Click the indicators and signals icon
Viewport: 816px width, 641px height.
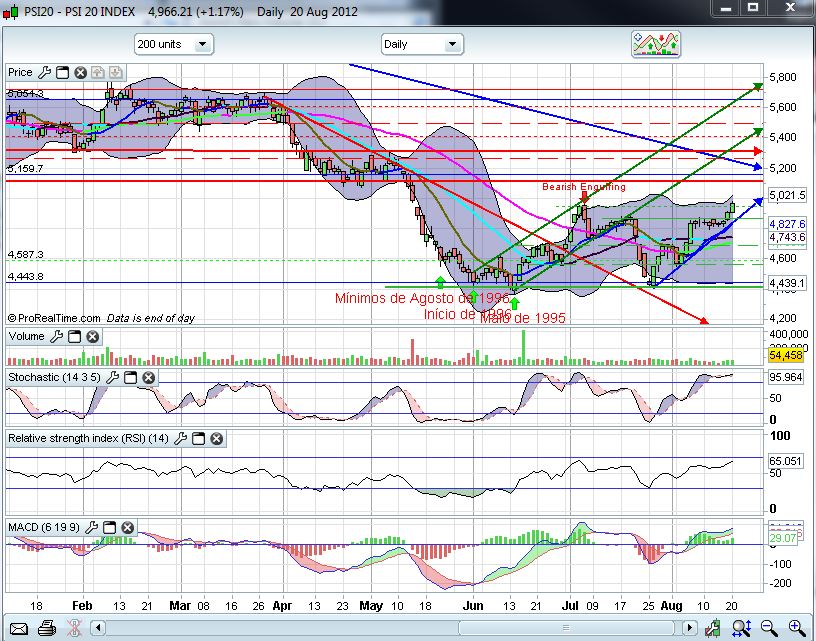[656, 44]
